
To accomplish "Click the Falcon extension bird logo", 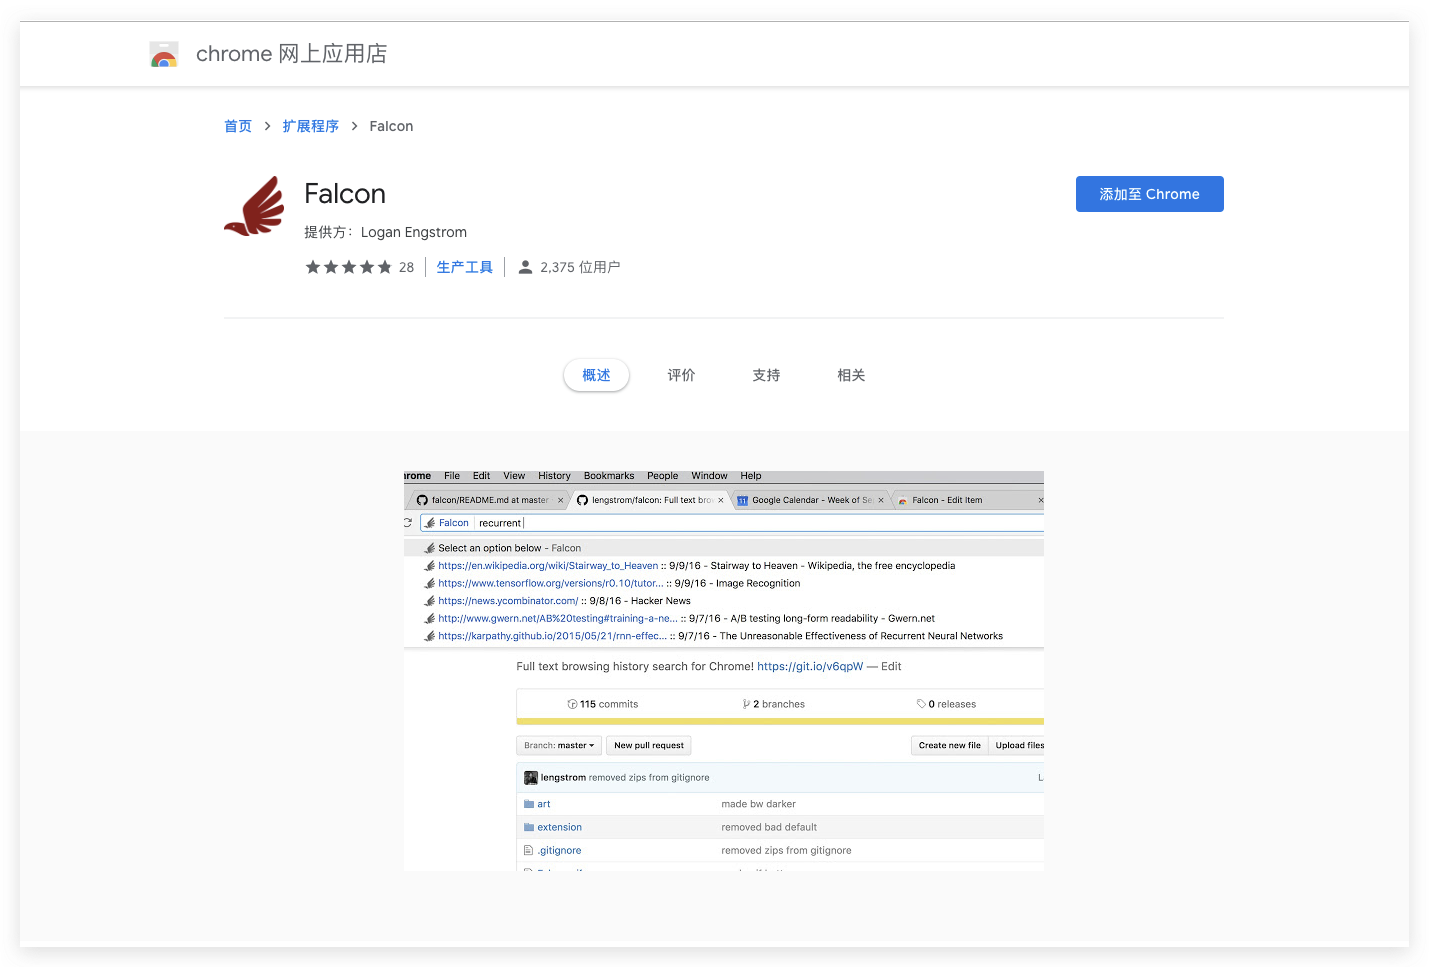I will 255,206.
